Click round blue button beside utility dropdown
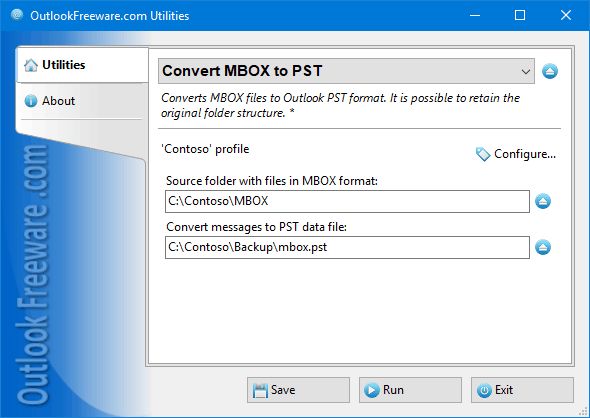Viewport: 590px width, 418px height. point(550,71)
